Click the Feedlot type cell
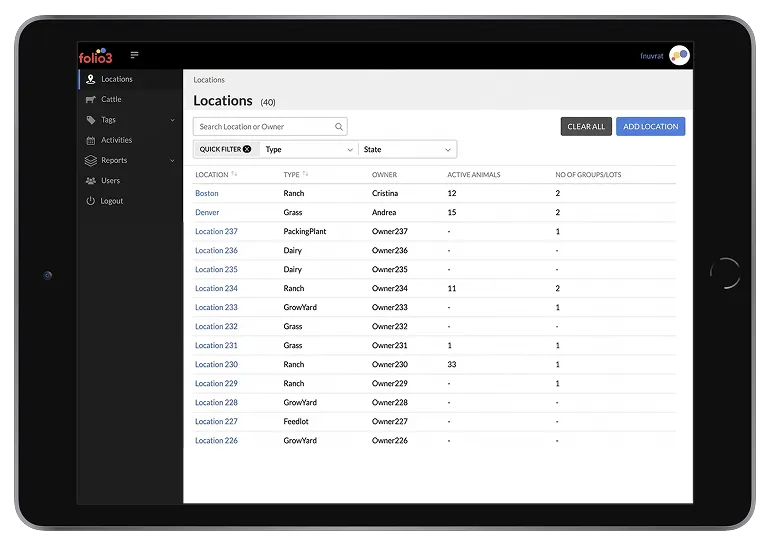This screenshot has width=772, height=546. coord(296,421)
